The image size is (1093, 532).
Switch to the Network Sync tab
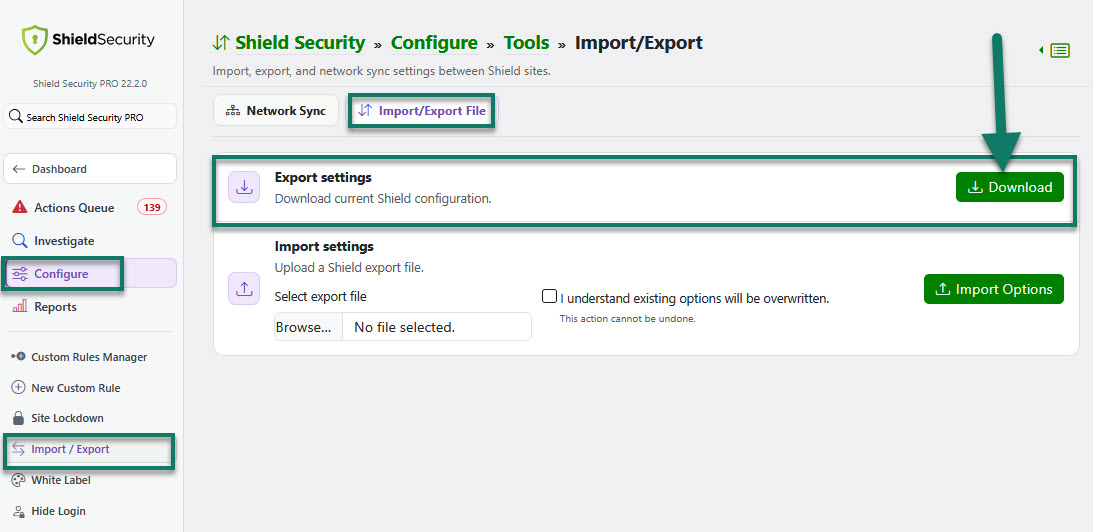[276, 111]
